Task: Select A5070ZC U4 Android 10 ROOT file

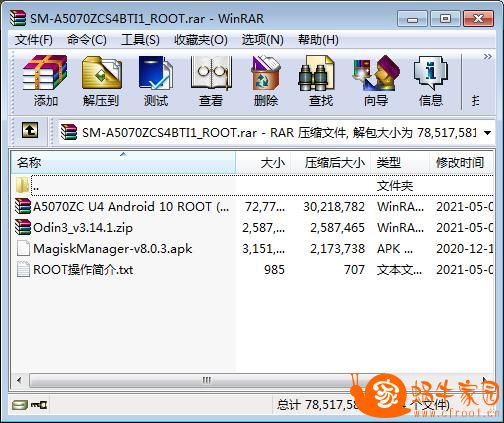Action: point(253,207)
